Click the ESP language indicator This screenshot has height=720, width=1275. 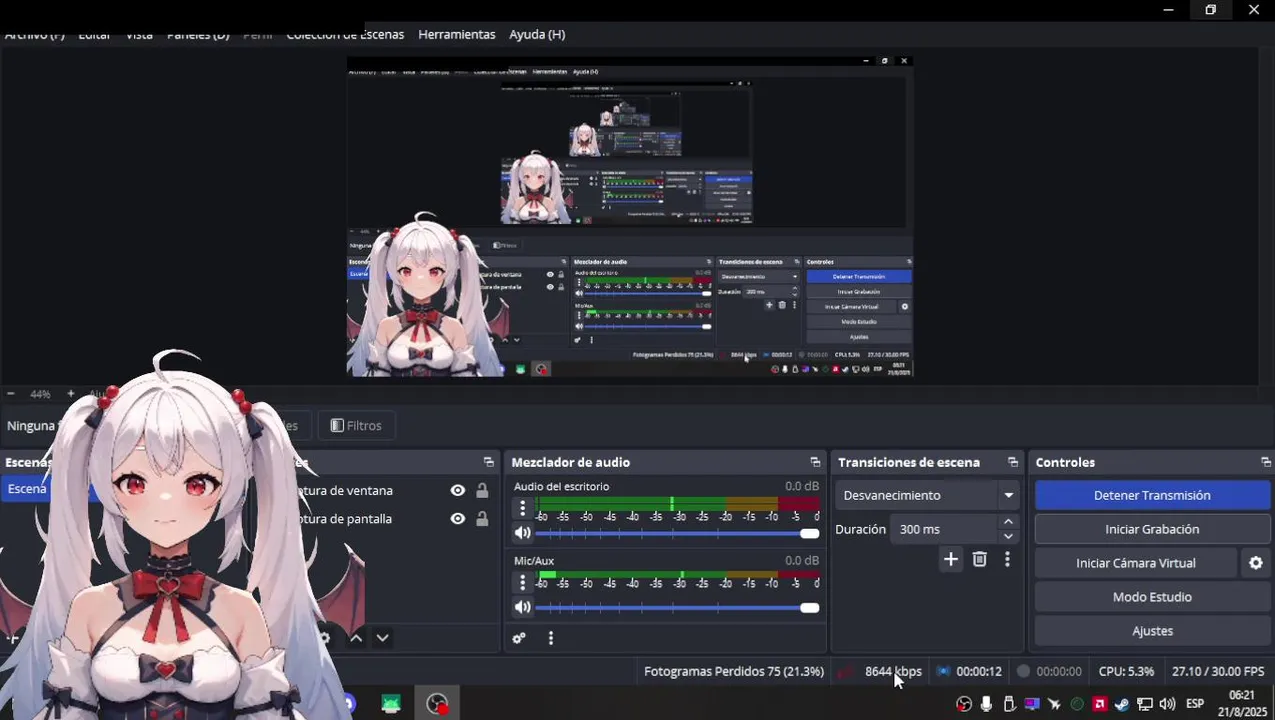tap(1195, 704)
